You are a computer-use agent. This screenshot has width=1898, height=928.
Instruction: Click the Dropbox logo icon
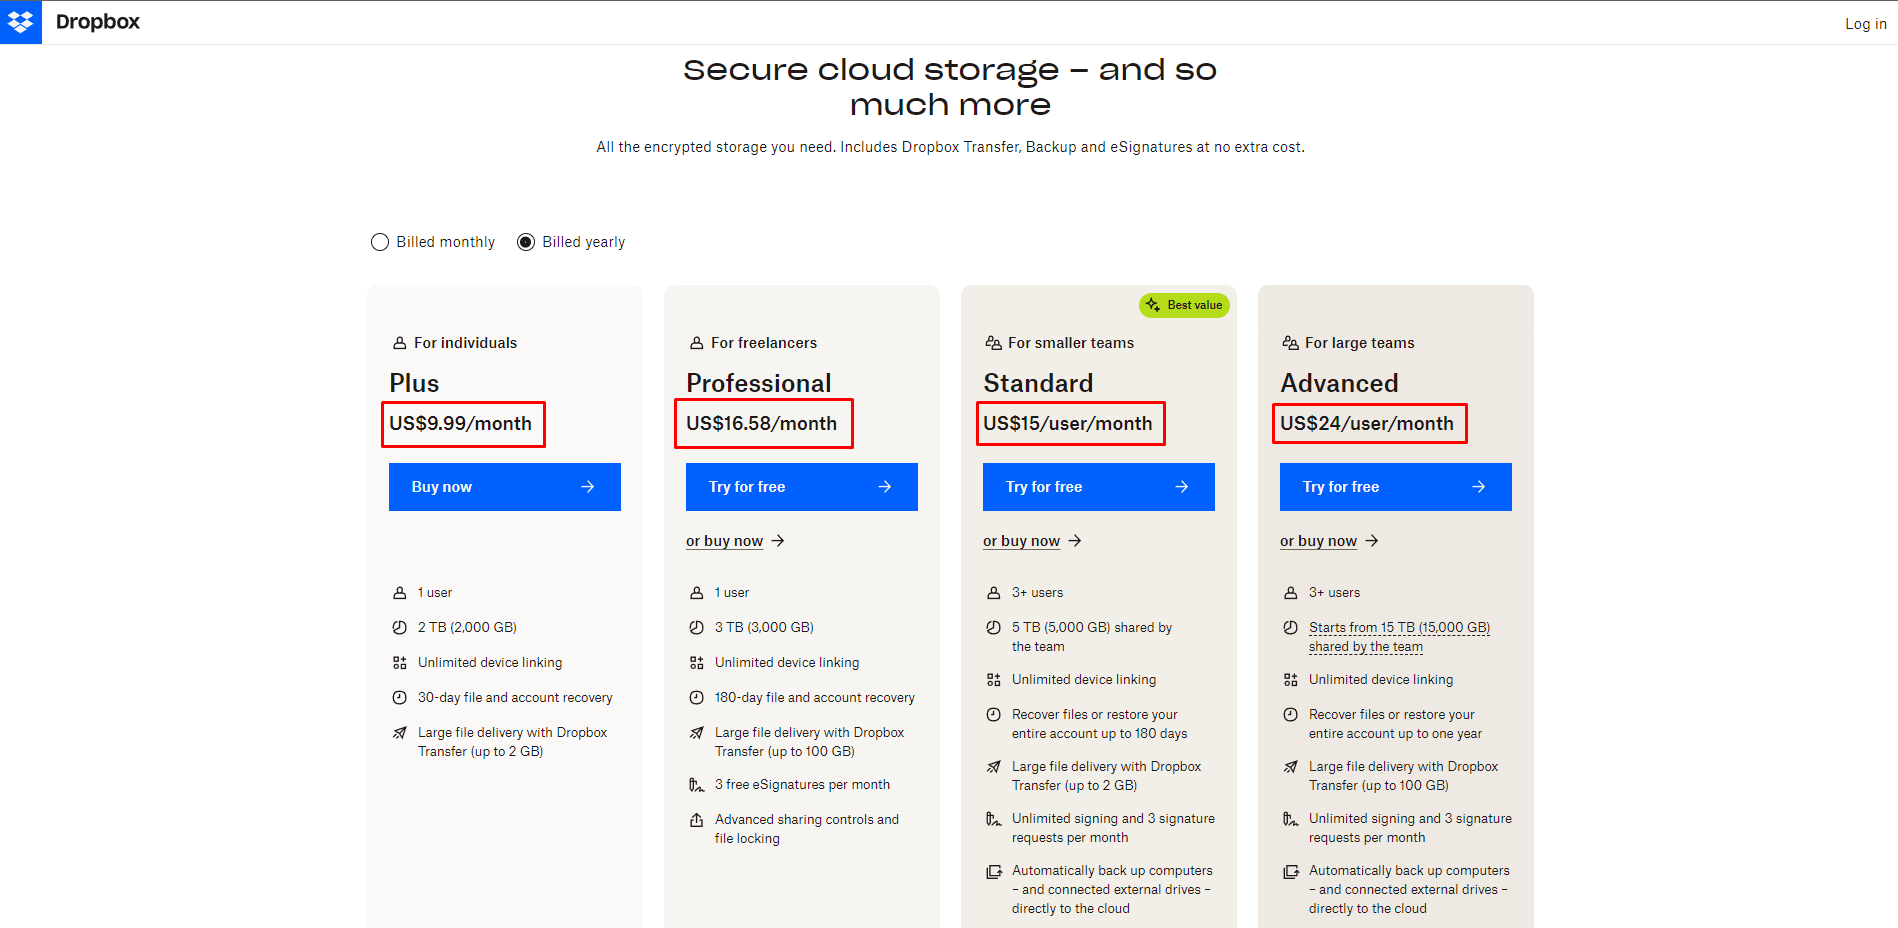click(x=20, y=22)
